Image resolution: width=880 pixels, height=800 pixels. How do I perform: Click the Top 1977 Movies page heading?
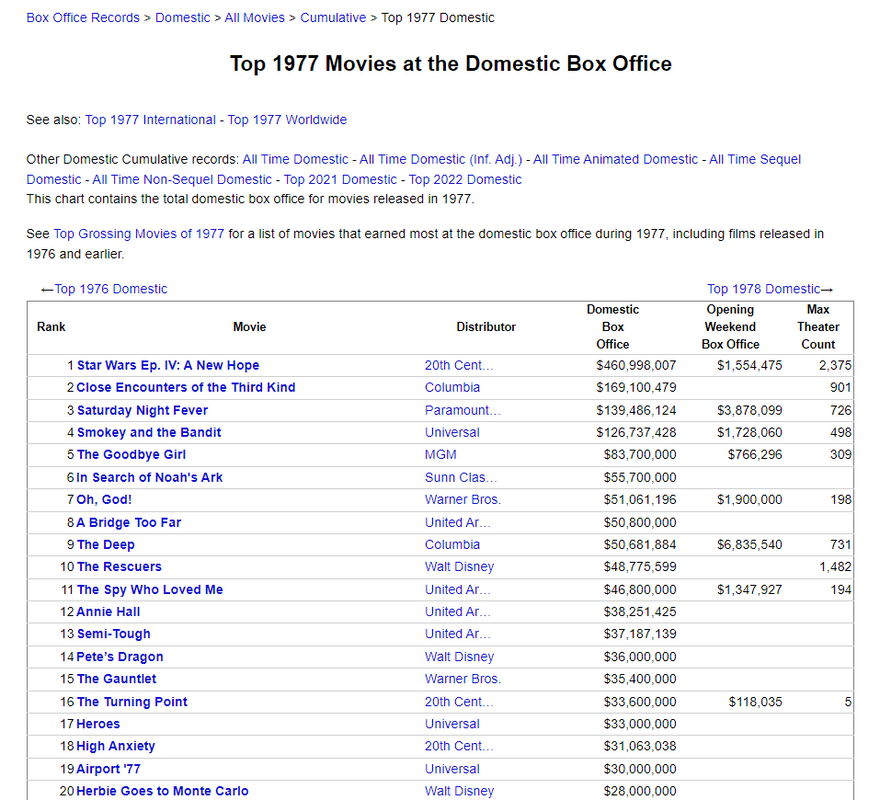pos(451,64)
